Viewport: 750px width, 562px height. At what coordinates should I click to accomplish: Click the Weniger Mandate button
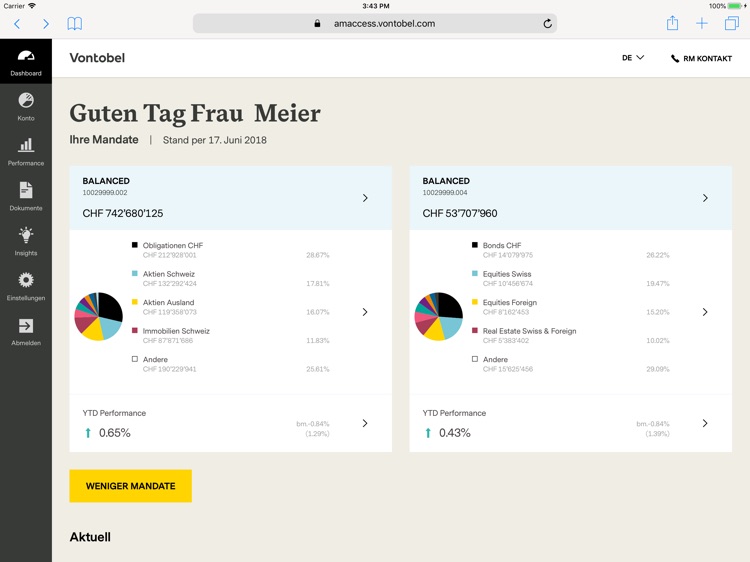pyautogui.click(x=130, y=486)
